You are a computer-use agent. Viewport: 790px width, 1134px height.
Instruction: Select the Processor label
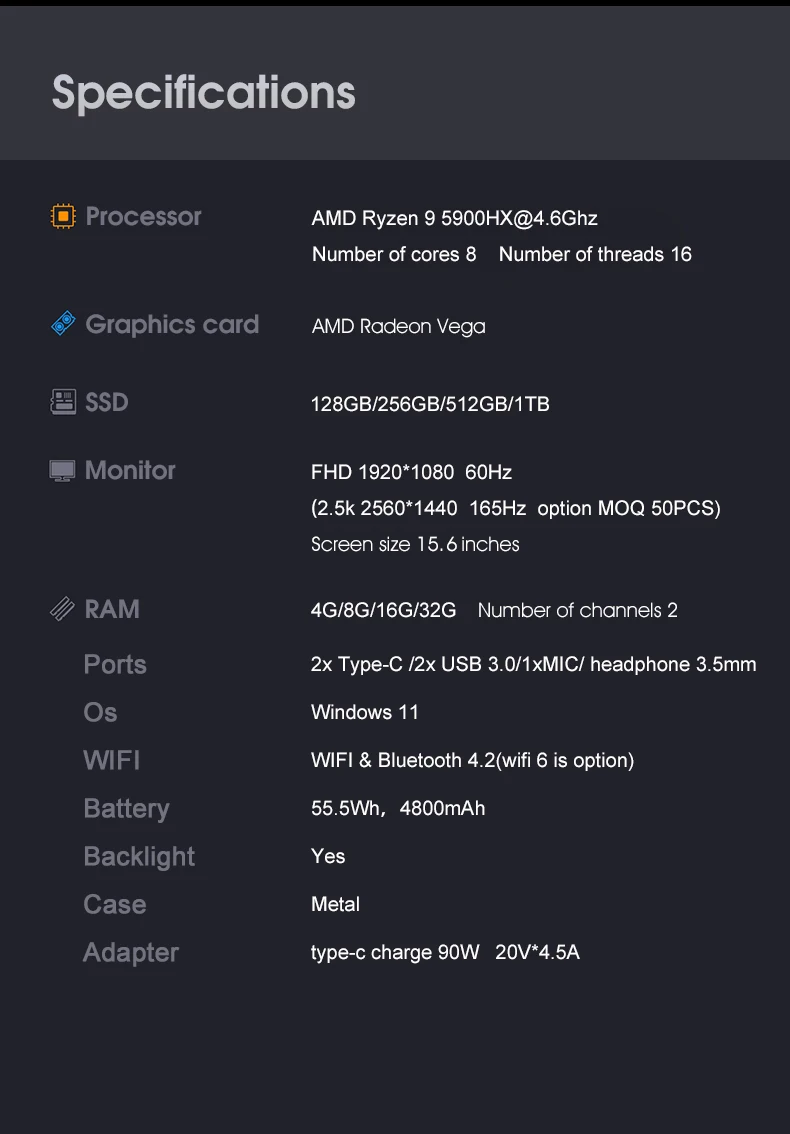pos(143,216)
